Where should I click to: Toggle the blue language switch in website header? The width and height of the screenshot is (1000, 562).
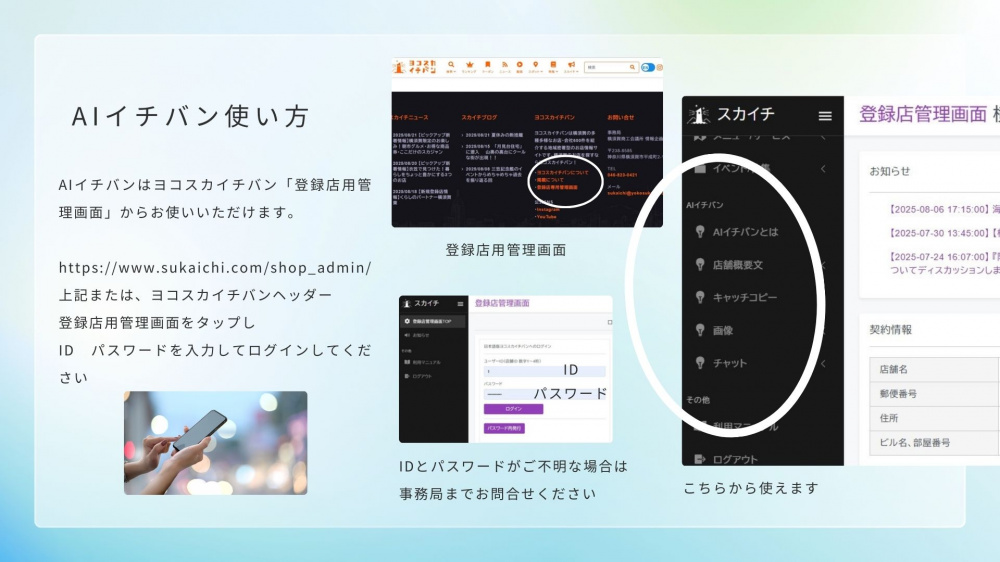click(648, 67)
